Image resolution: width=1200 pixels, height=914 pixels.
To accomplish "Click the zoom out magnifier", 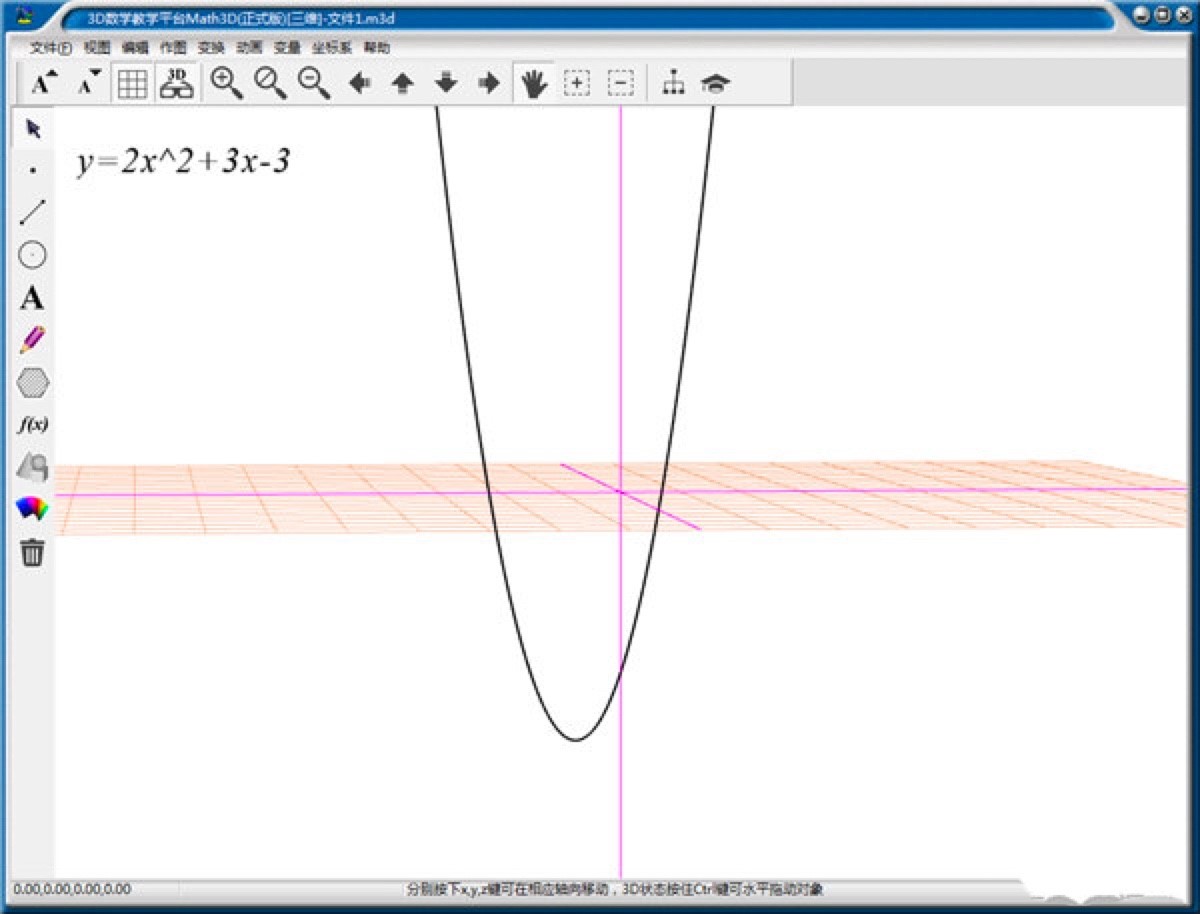I will pos(314,83).
